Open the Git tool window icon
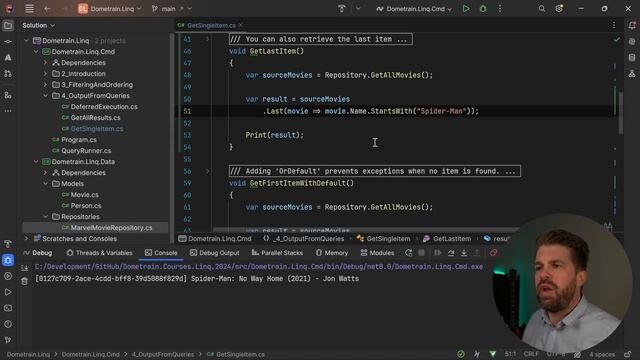 click(8, 340)
